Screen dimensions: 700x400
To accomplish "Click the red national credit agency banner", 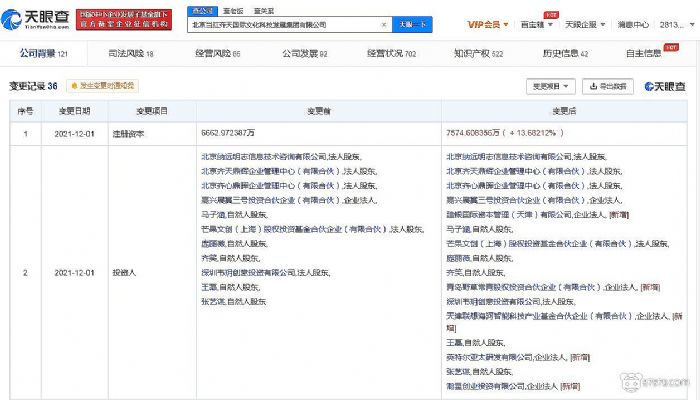I will [x=124, y=20].
